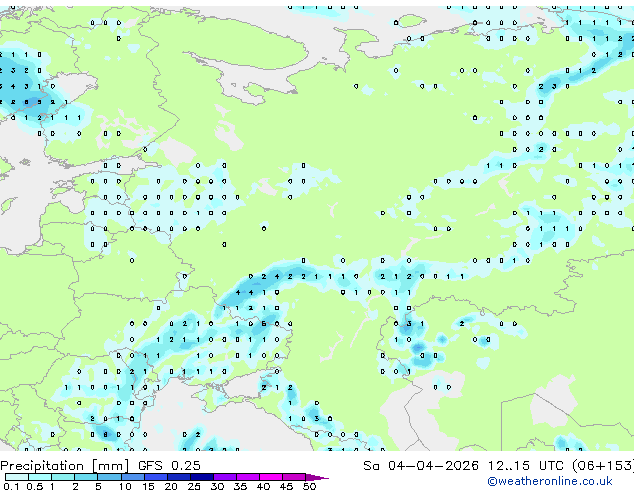
Task: Click the '45' legend scale label
Action: pos(286,486)
